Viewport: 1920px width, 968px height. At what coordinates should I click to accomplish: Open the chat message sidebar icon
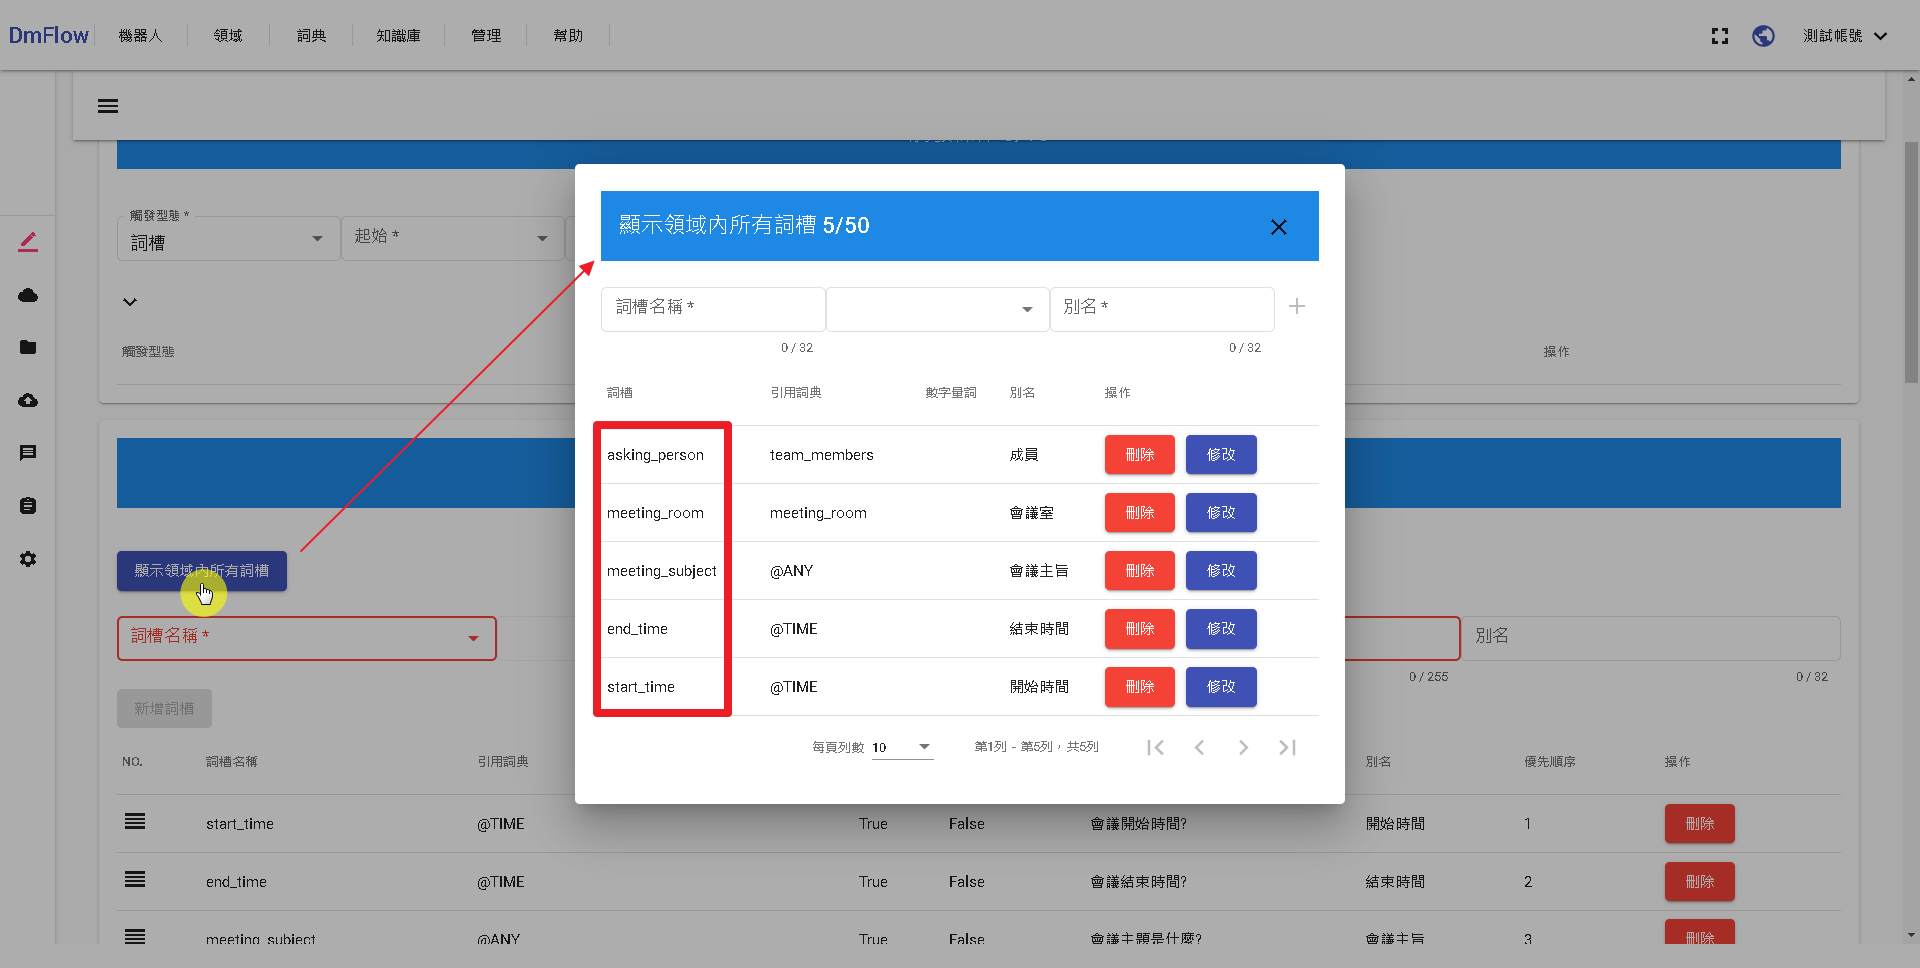point(28,453)
